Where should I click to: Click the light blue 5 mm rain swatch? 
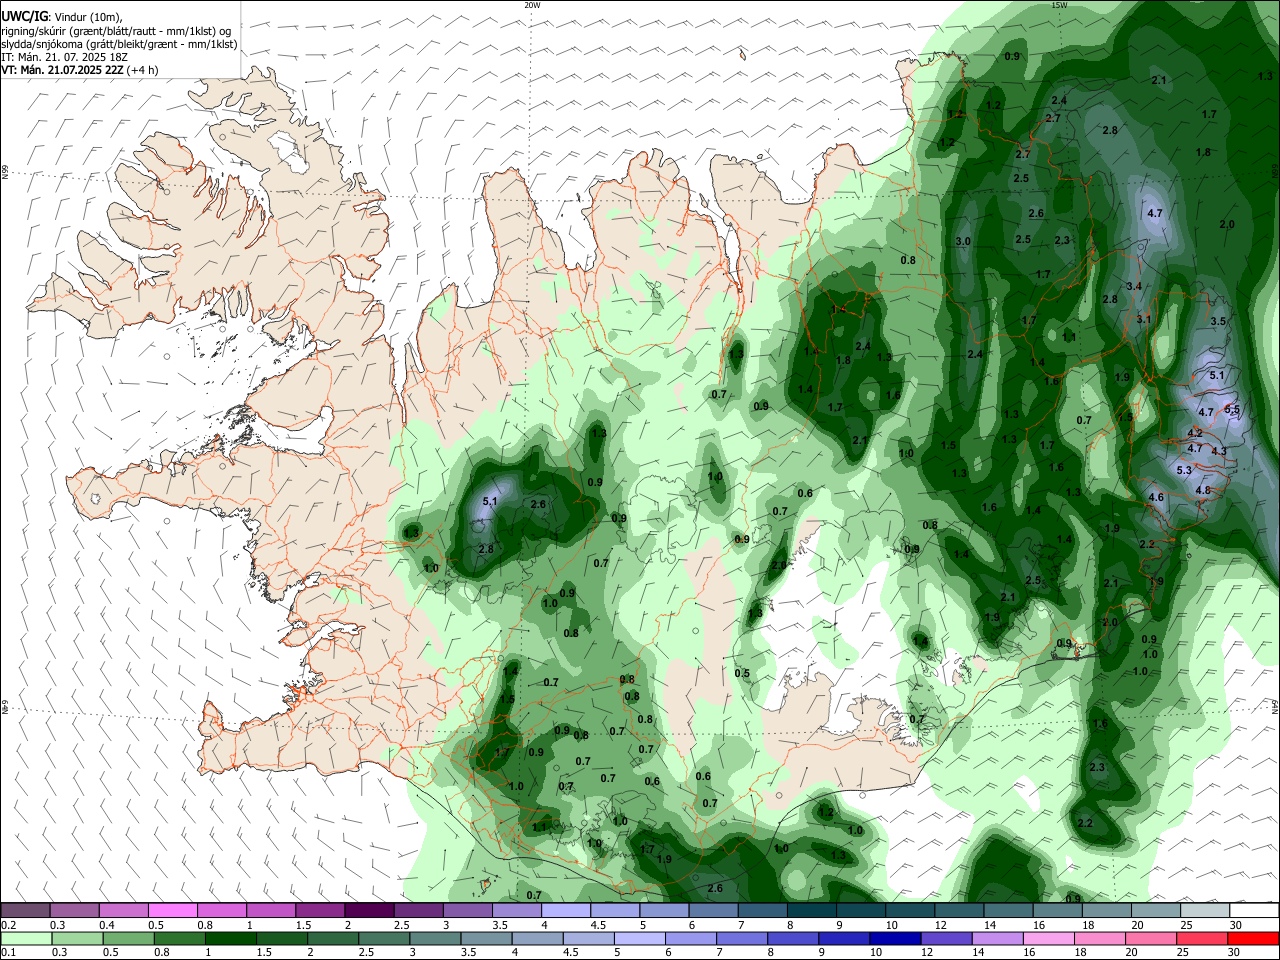640,938
